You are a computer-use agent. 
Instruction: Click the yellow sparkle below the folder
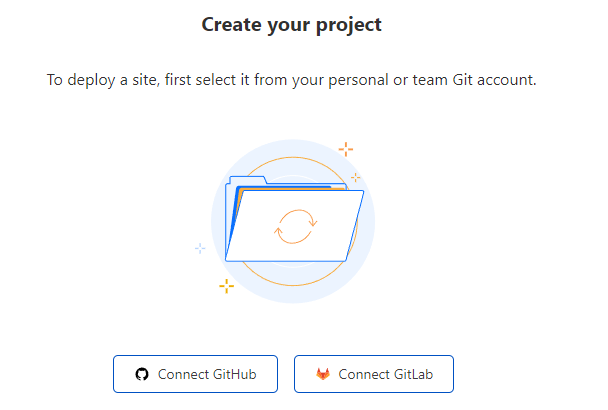tap(227, 287)
